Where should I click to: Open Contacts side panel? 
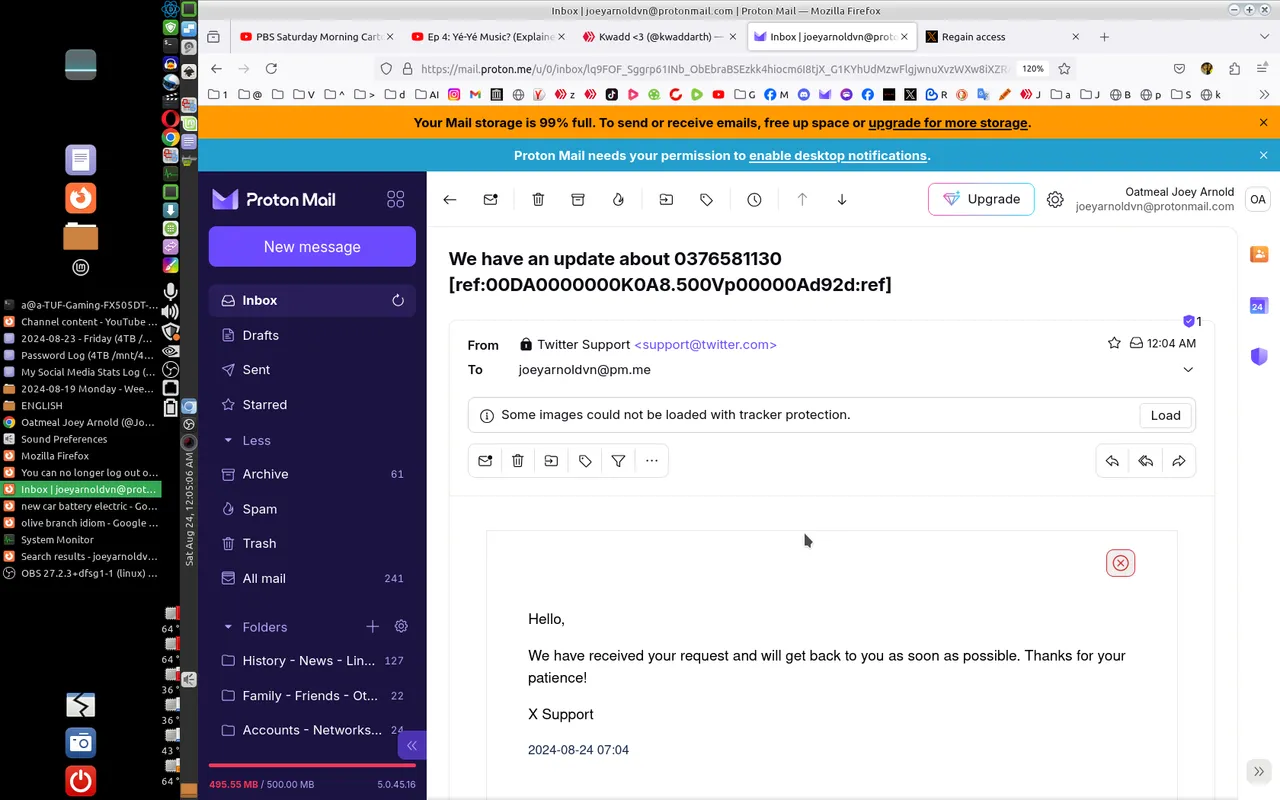pos(1259,254)
